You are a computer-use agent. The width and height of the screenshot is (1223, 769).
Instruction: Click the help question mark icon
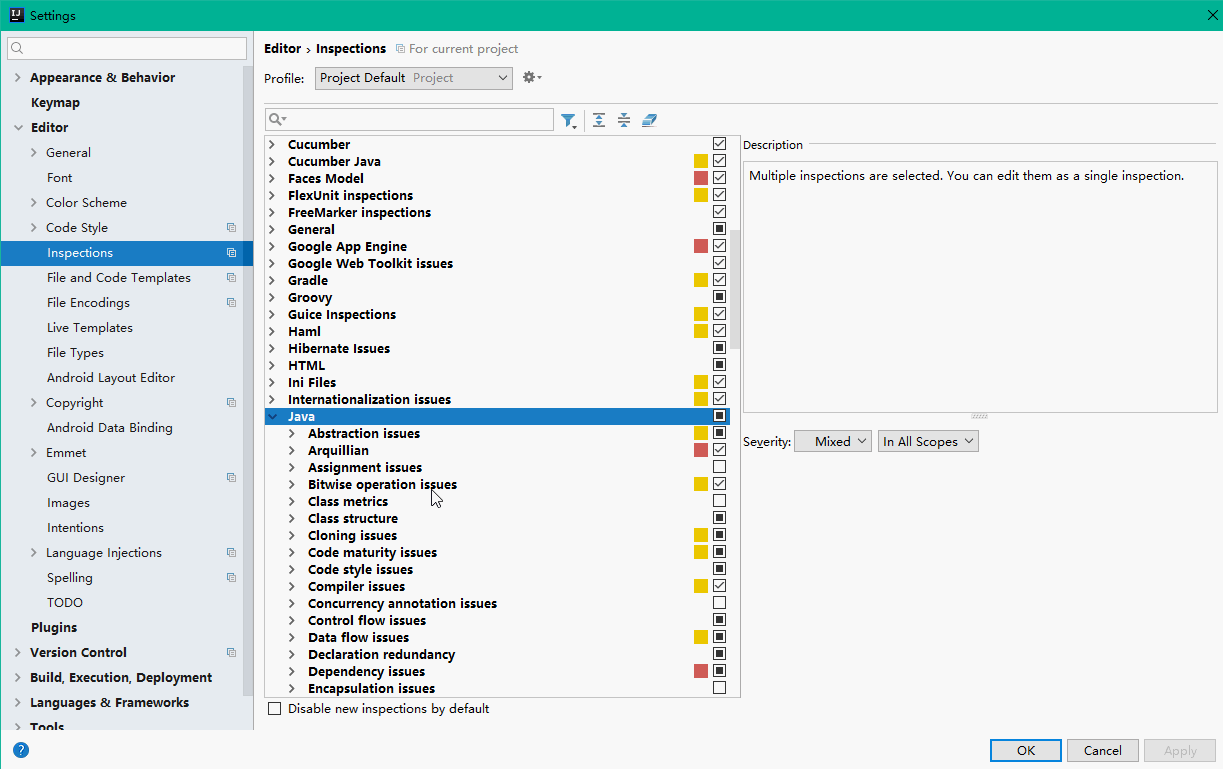click(x=21, y=749)
